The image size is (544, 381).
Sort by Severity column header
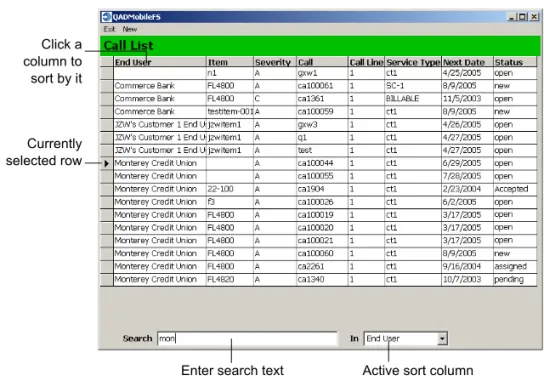[x=275, y=62]
